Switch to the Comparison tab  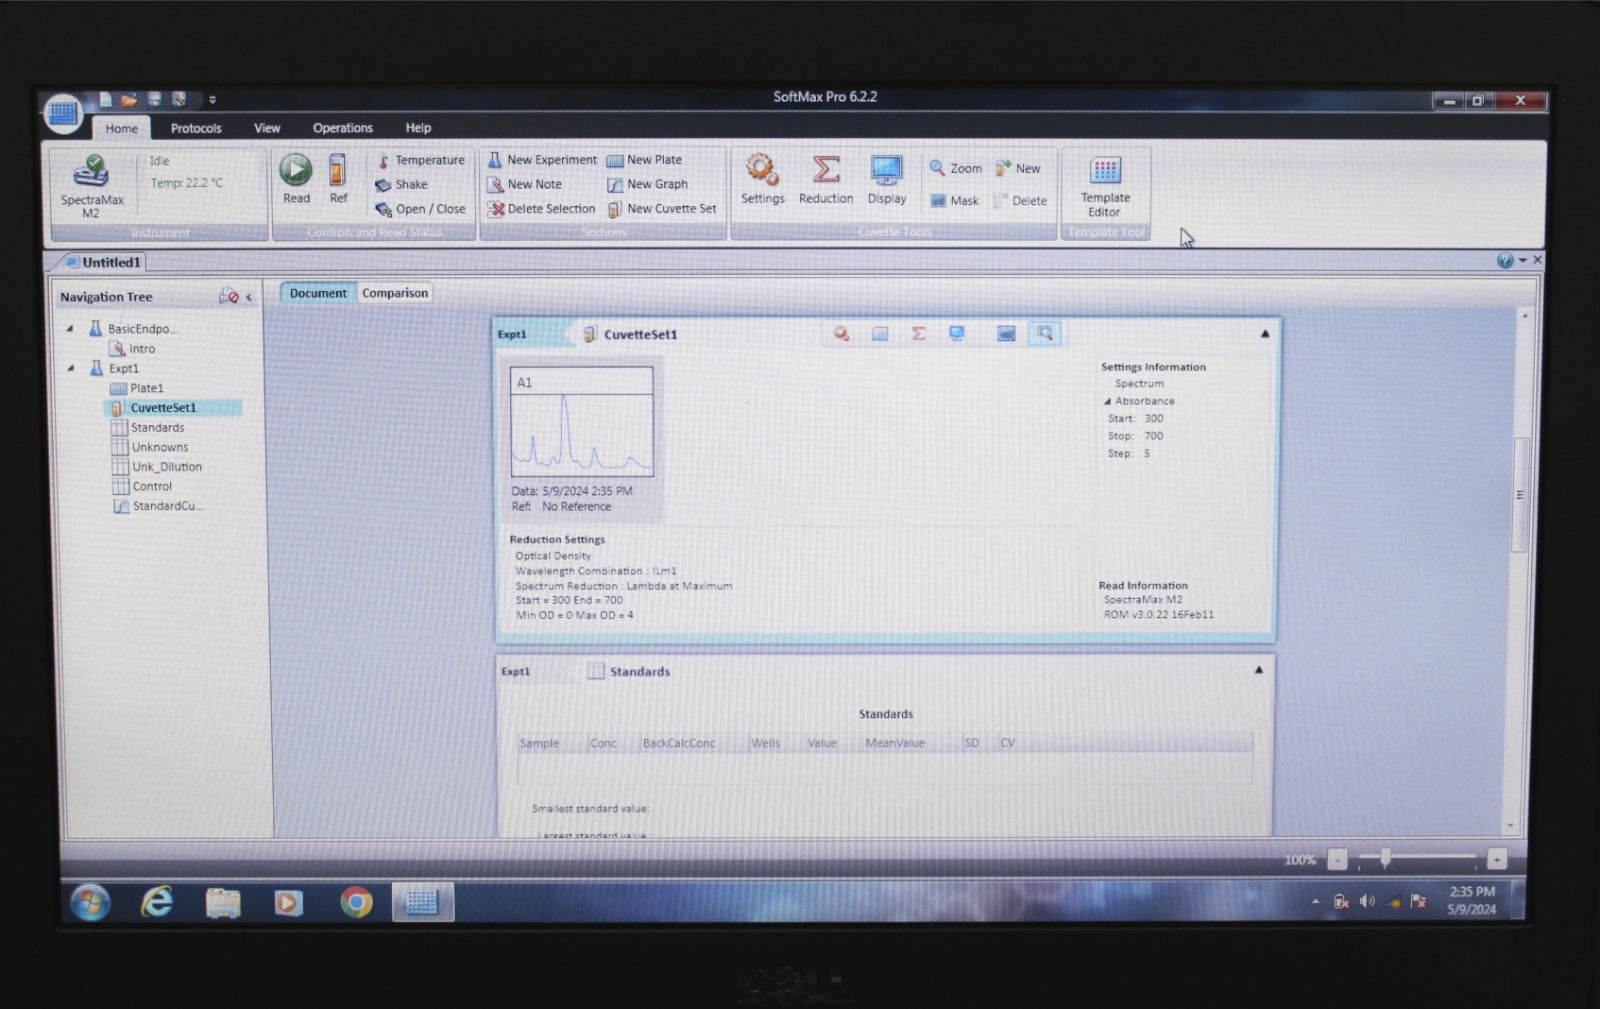(x=395, y=293)
